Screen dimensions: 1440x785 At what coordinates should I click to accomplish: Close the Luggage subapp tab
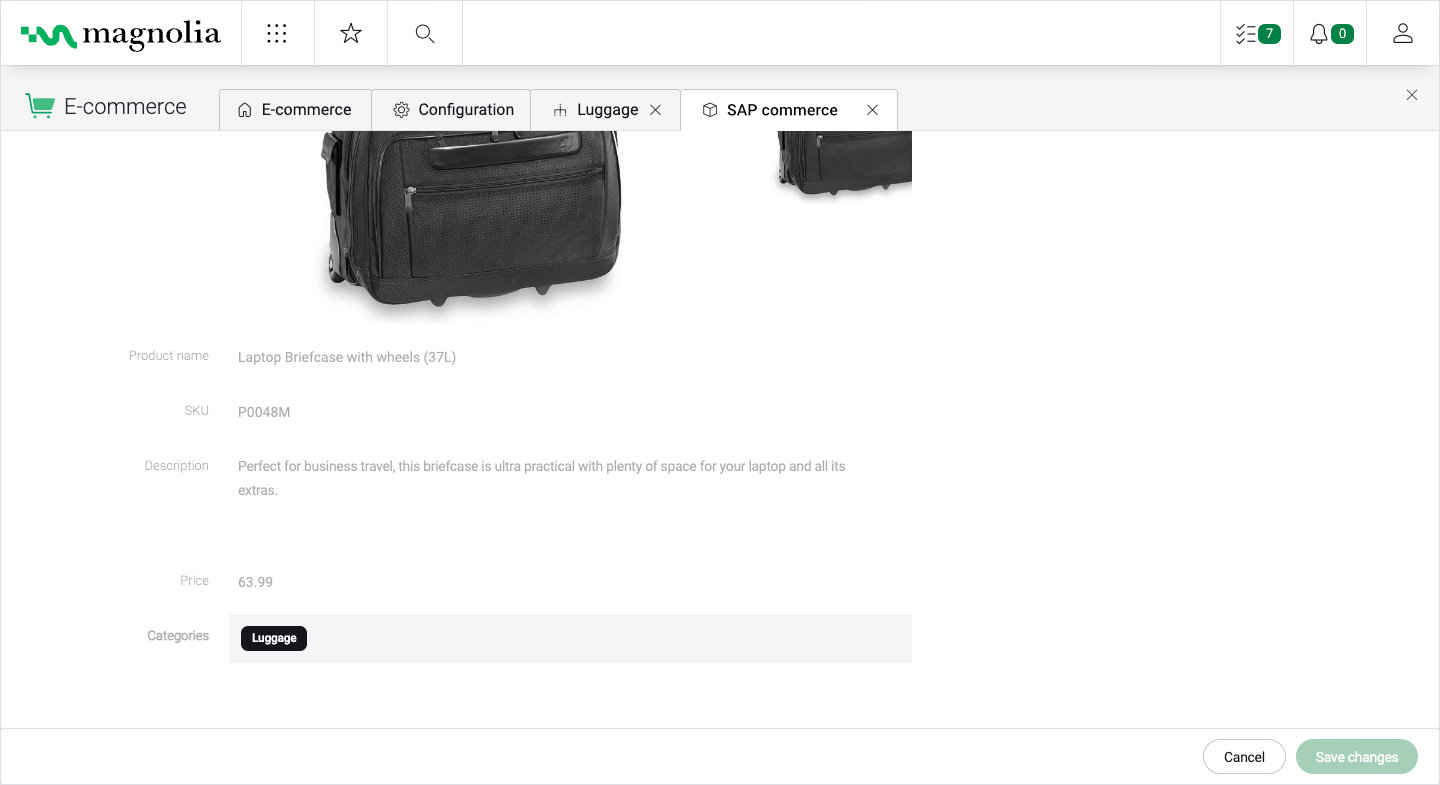[656, 110]
